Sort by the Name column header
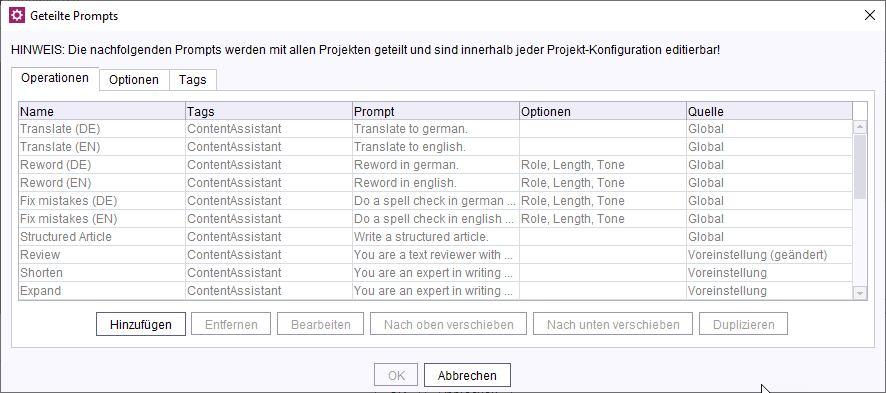The height and width of the screenshot is (393, 886). coord(102,111)
